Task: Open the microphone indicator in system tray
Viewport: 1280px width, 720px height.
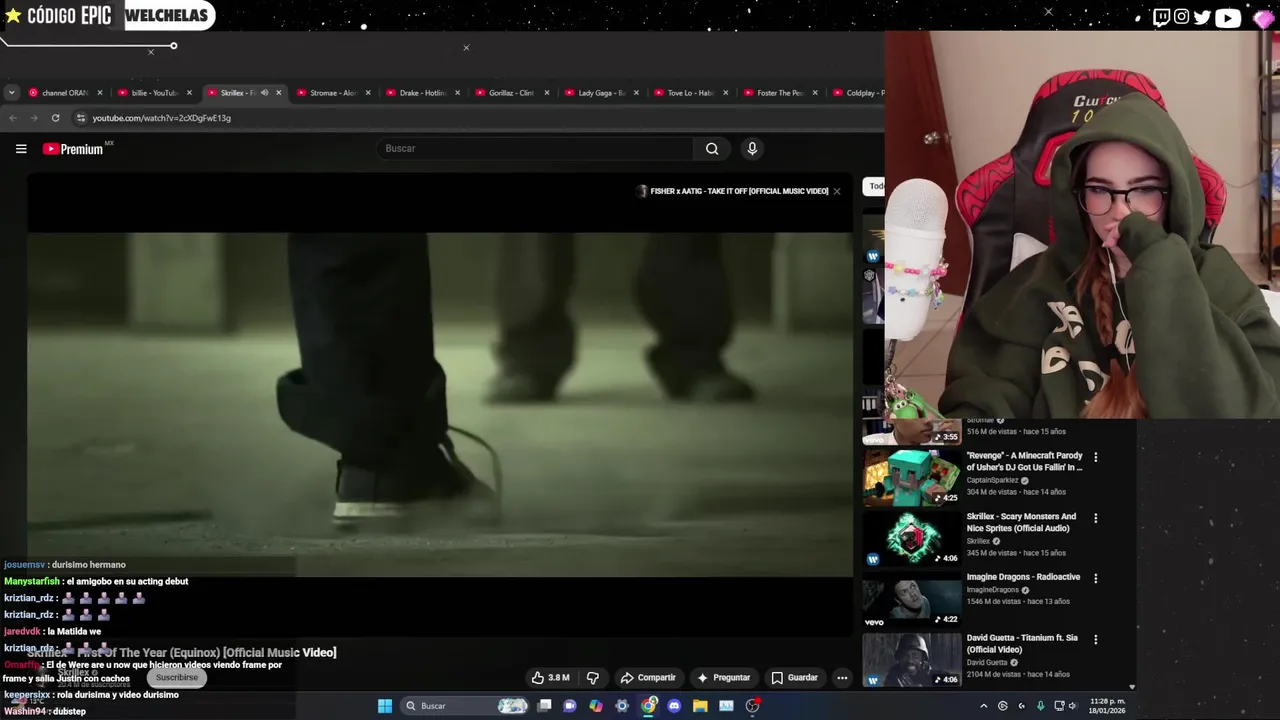Action: point(1041,706)
